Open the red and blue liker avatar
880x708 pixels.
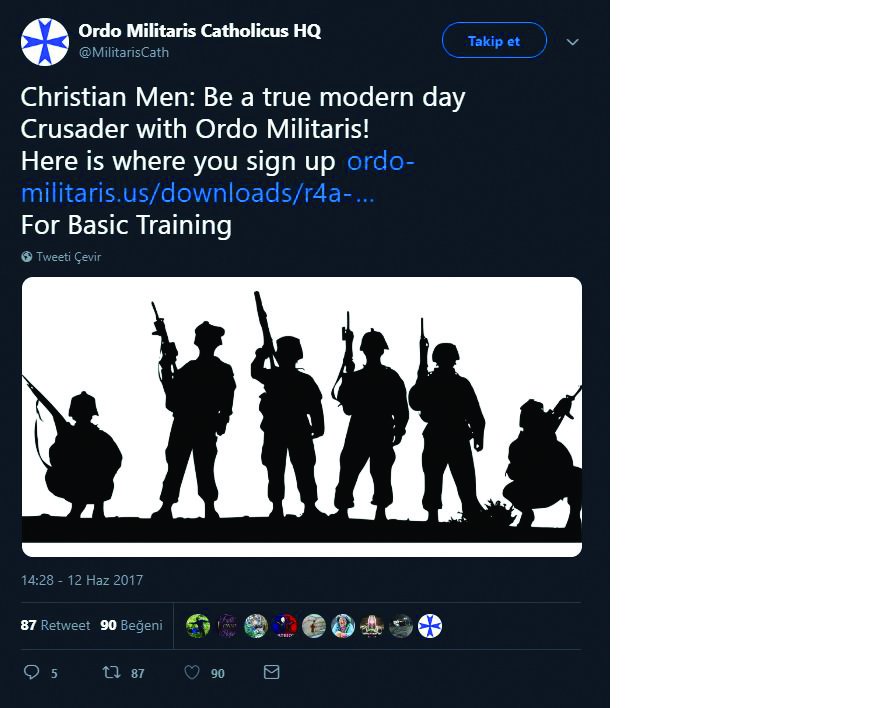(285, 626)
